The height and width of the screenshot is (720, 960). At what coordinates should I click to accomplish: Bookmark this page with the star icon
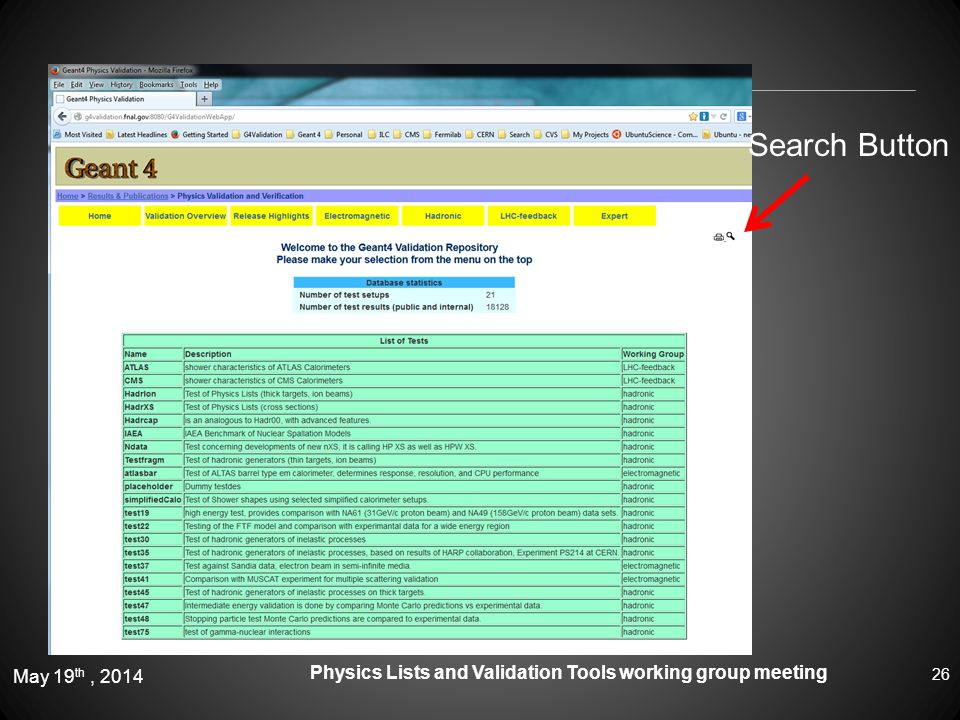(693, 116)
